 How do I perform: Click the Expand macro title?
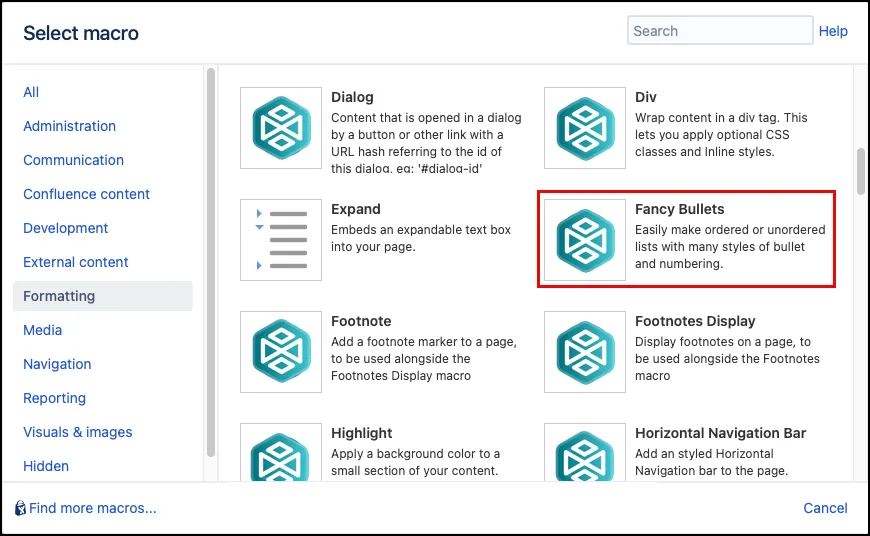(356, 209)
